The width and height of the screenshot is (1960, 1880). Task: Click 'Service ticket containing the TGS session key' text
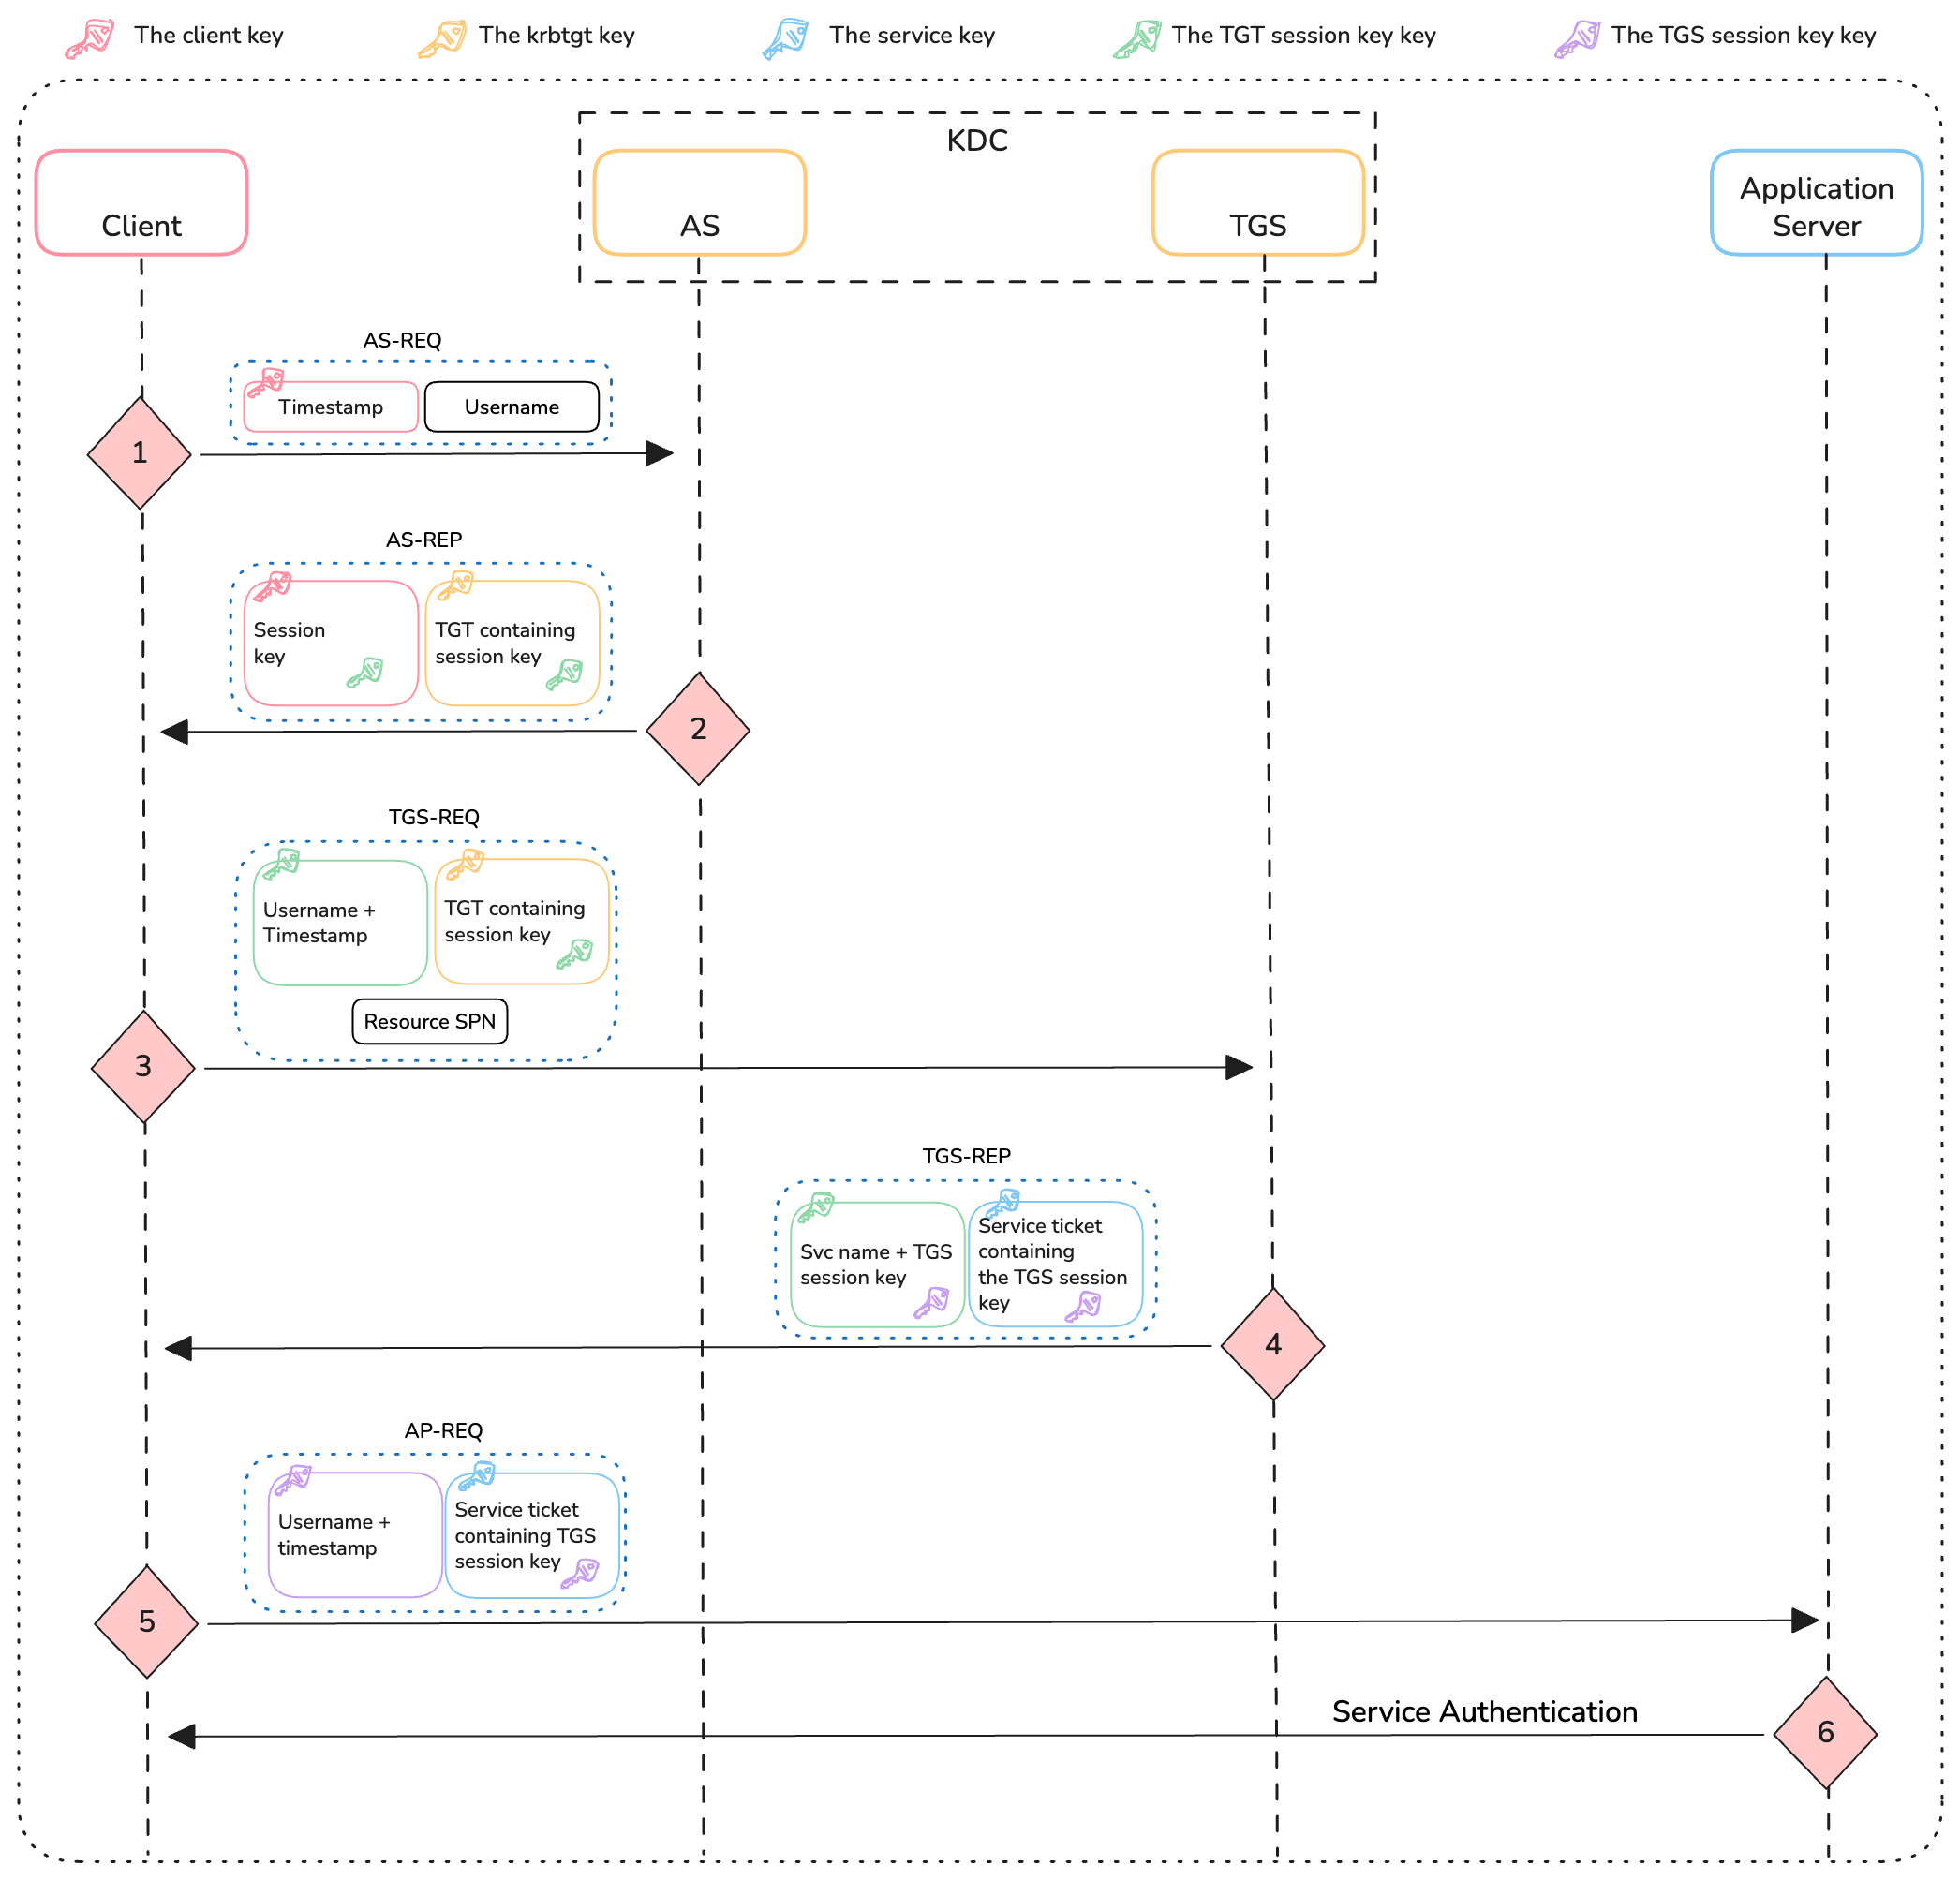click(x=1052, y=1264)
